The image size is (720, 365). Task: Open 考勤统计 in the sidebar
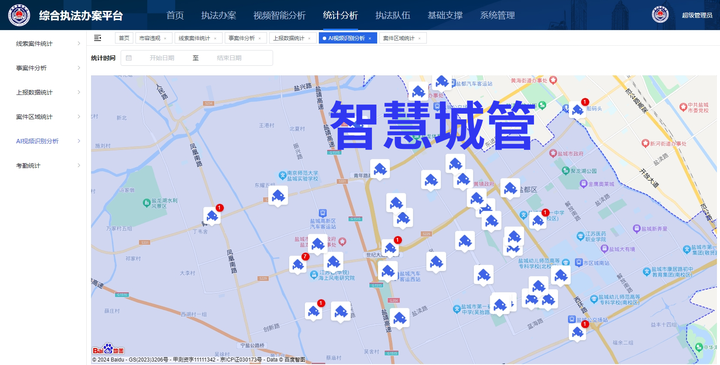[28, 165]
